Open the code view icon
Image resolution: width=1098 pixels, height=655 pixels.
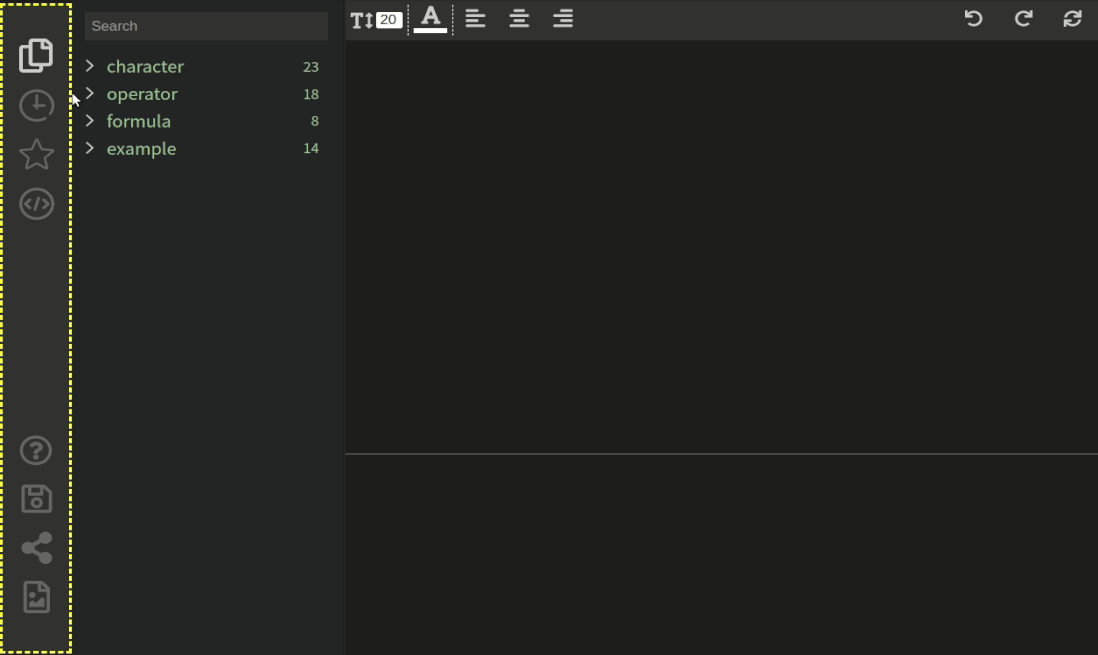36,204
